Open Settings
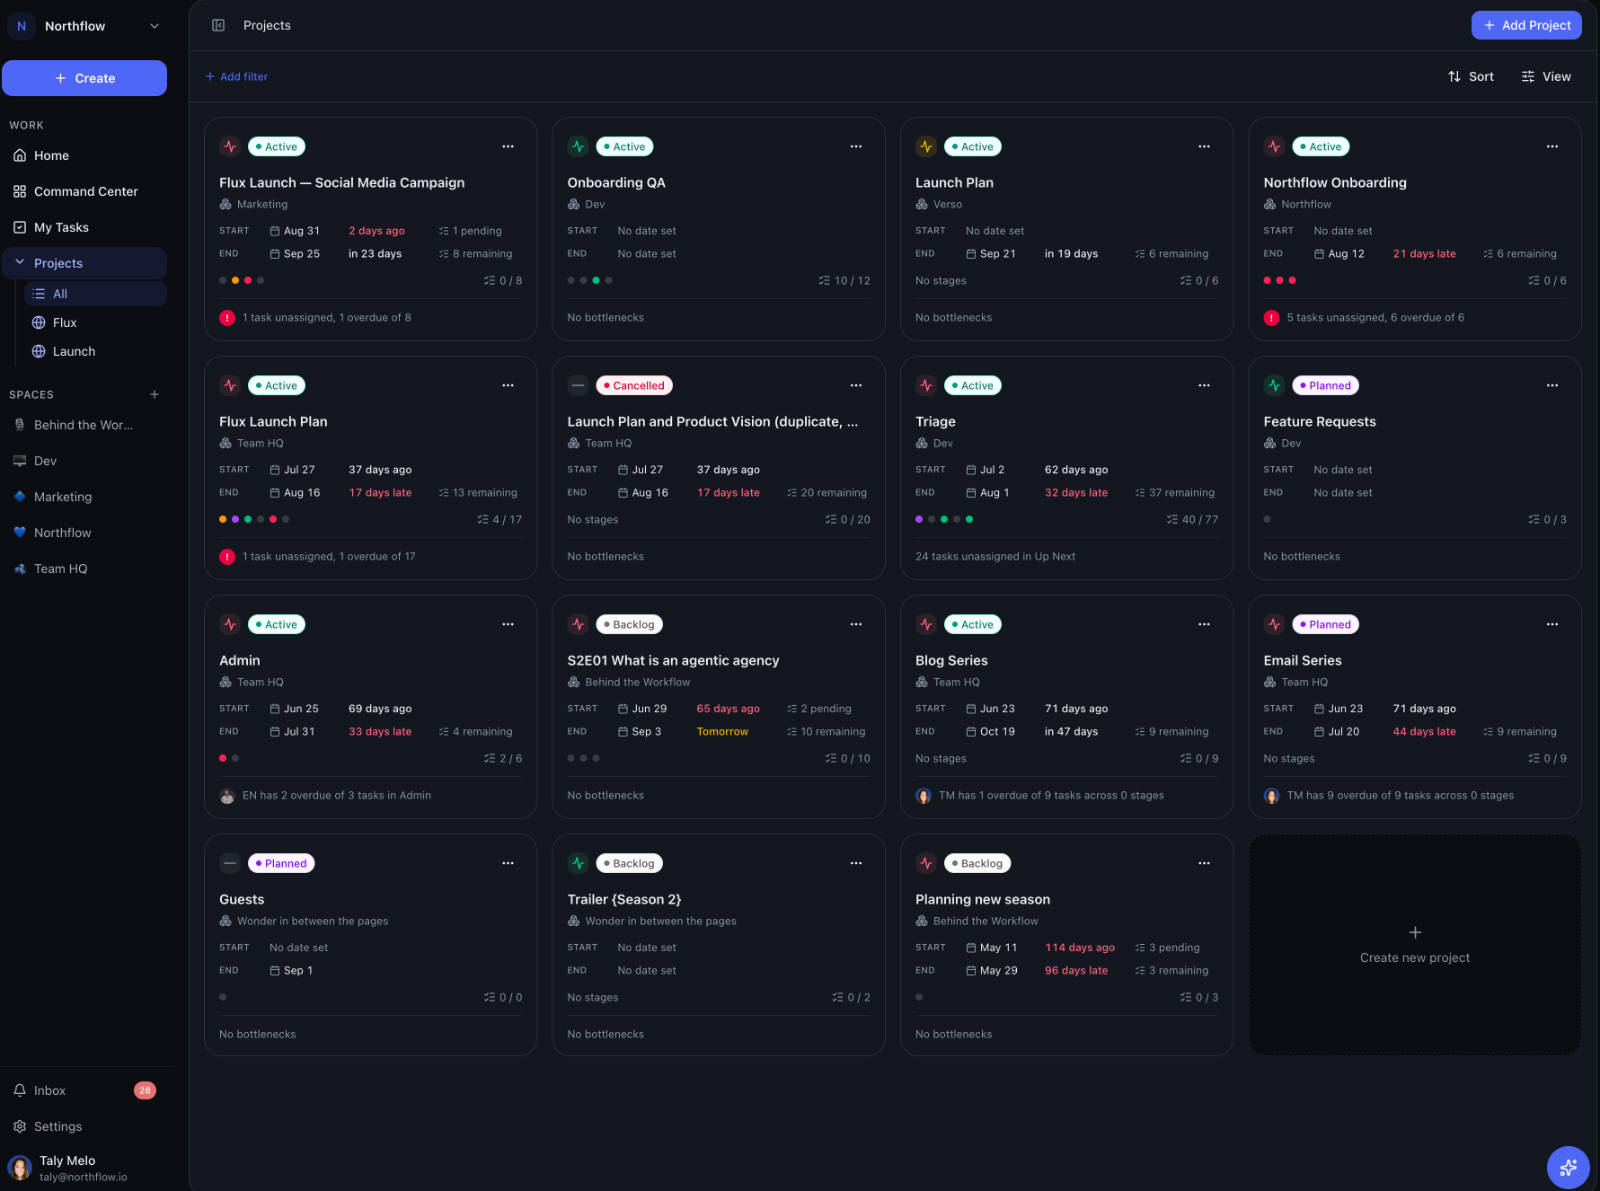Screen dimensions: 1600x1191 (85, 1126)
